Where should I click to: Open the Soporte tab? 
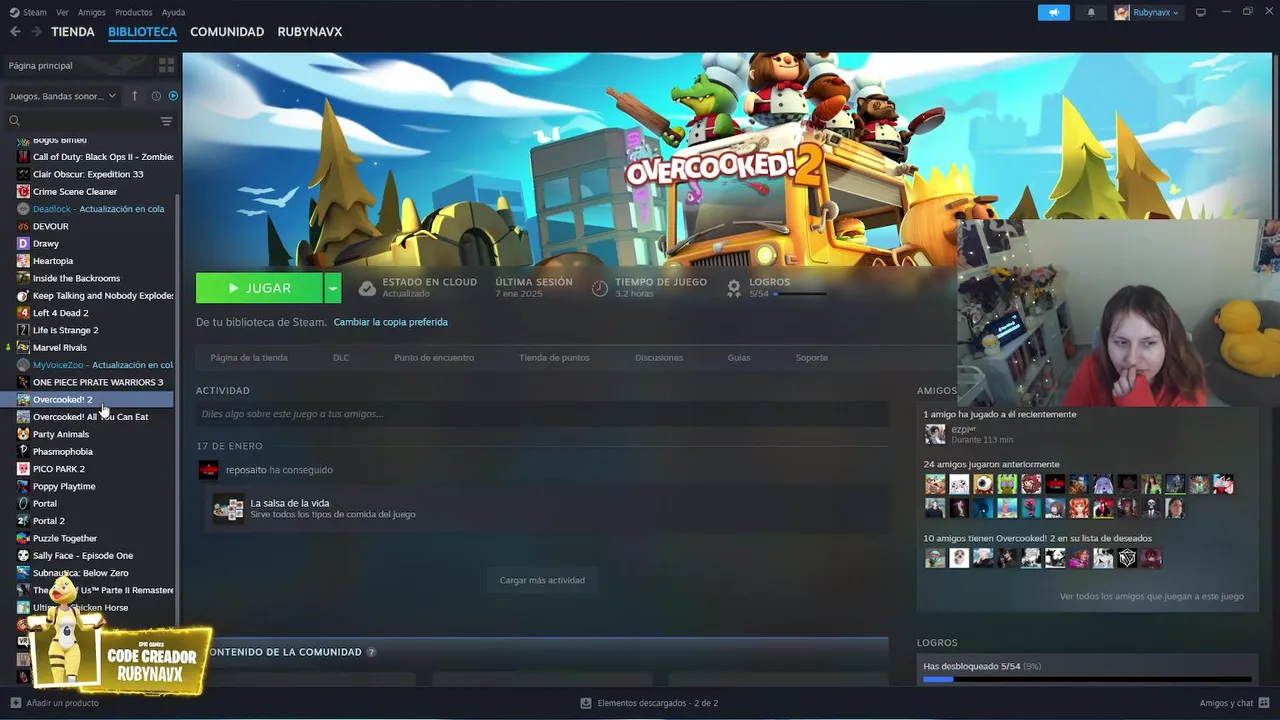point(812,357)
